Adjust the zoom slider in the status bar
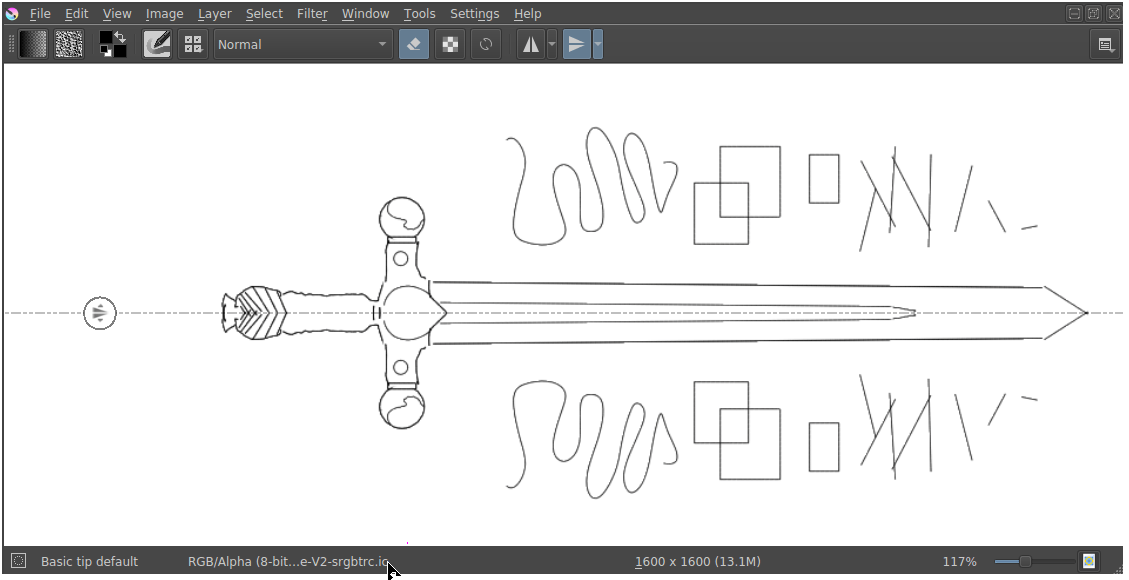Viewport: 1129px width, 580px height. (1024, 561)
